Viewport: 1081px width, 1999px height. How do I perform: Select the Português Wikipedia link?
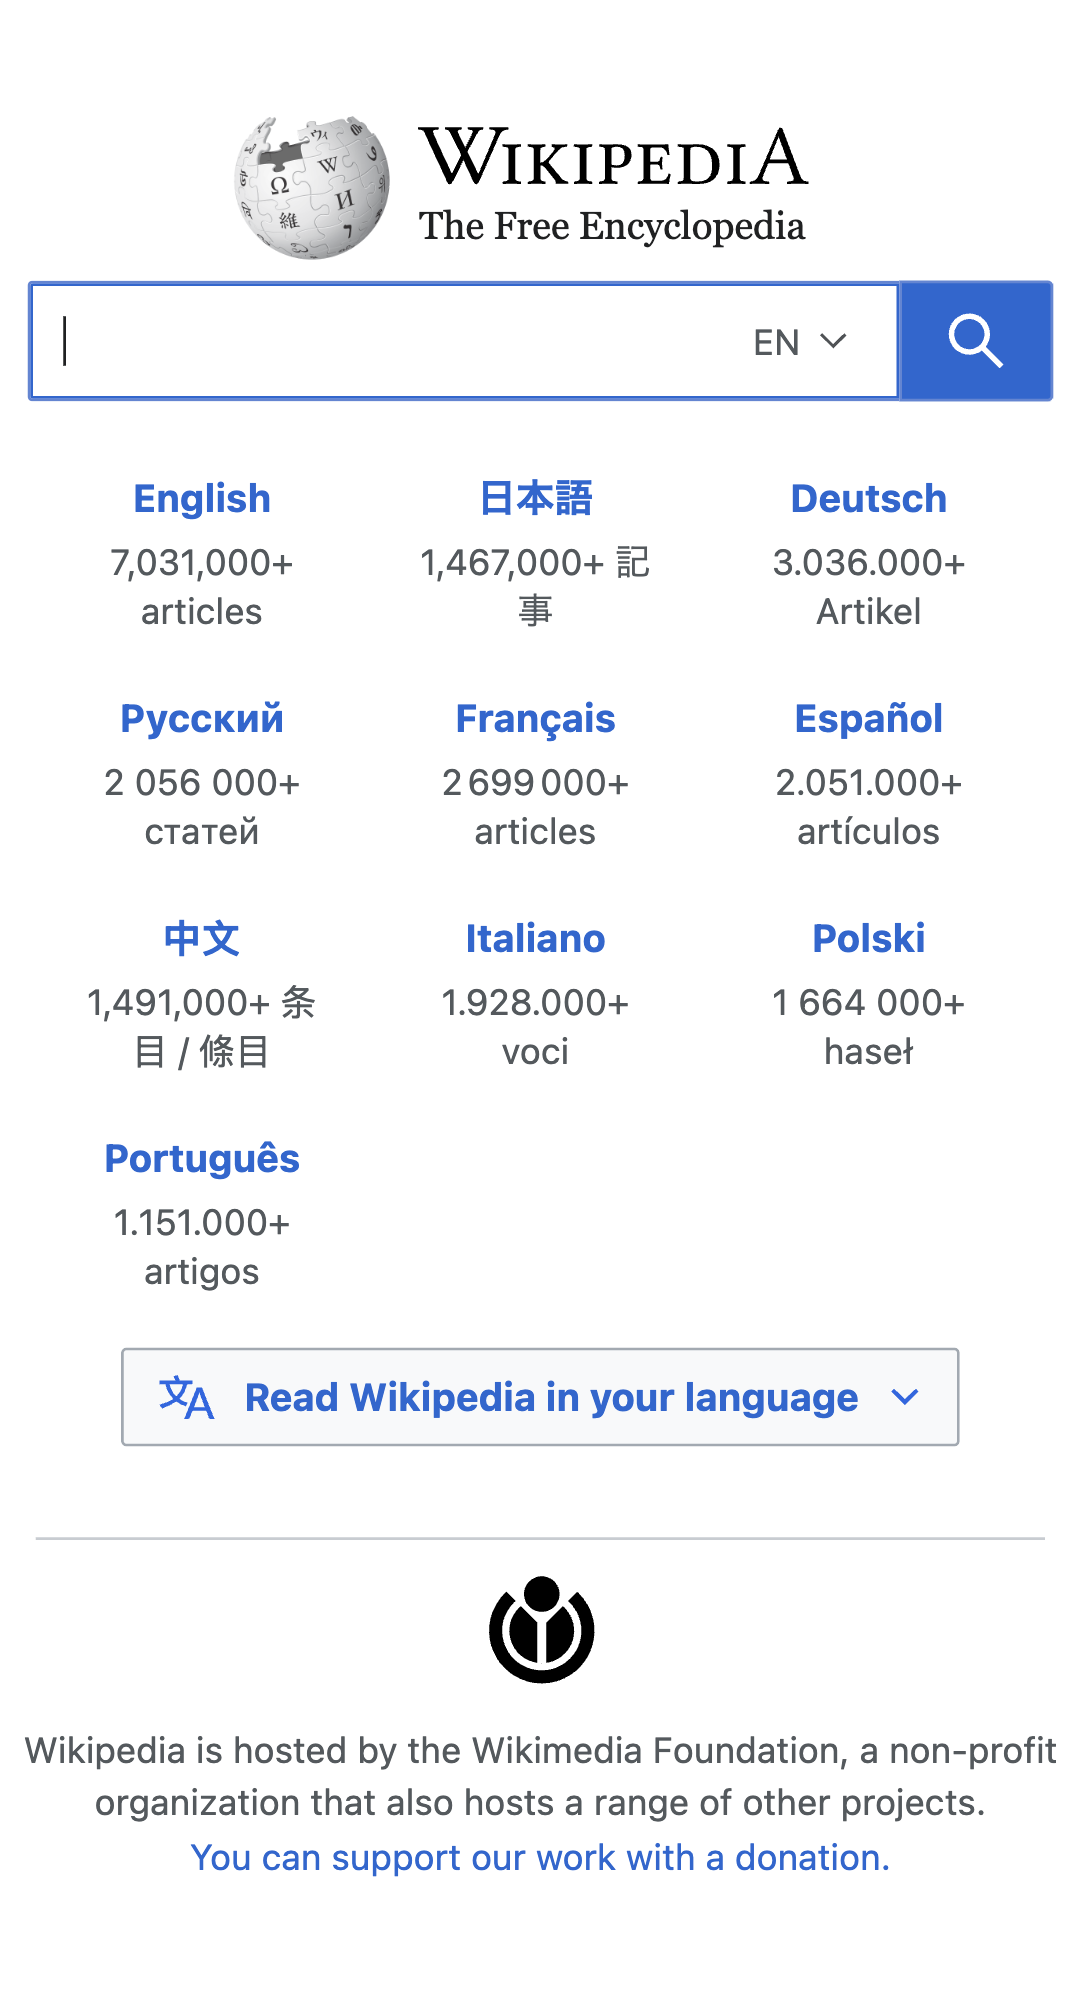202,1159
